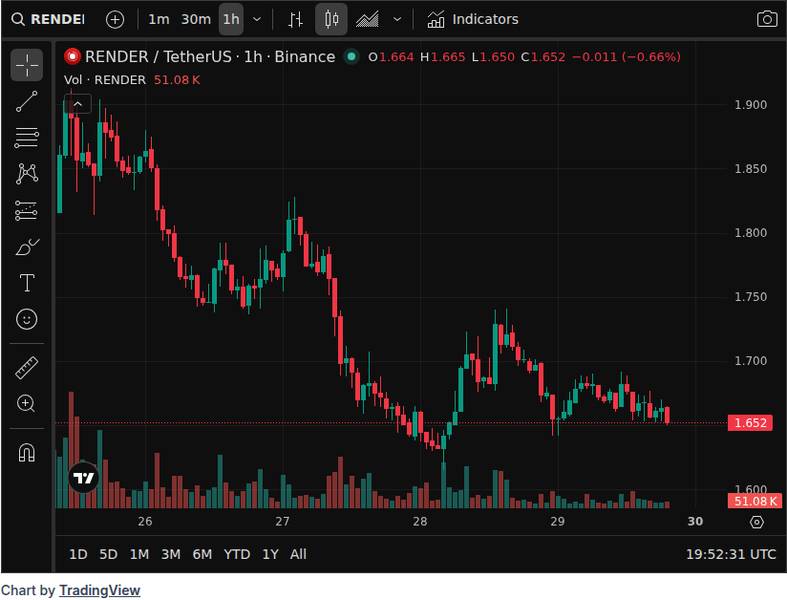Set range to YTD

click(237, 554)
